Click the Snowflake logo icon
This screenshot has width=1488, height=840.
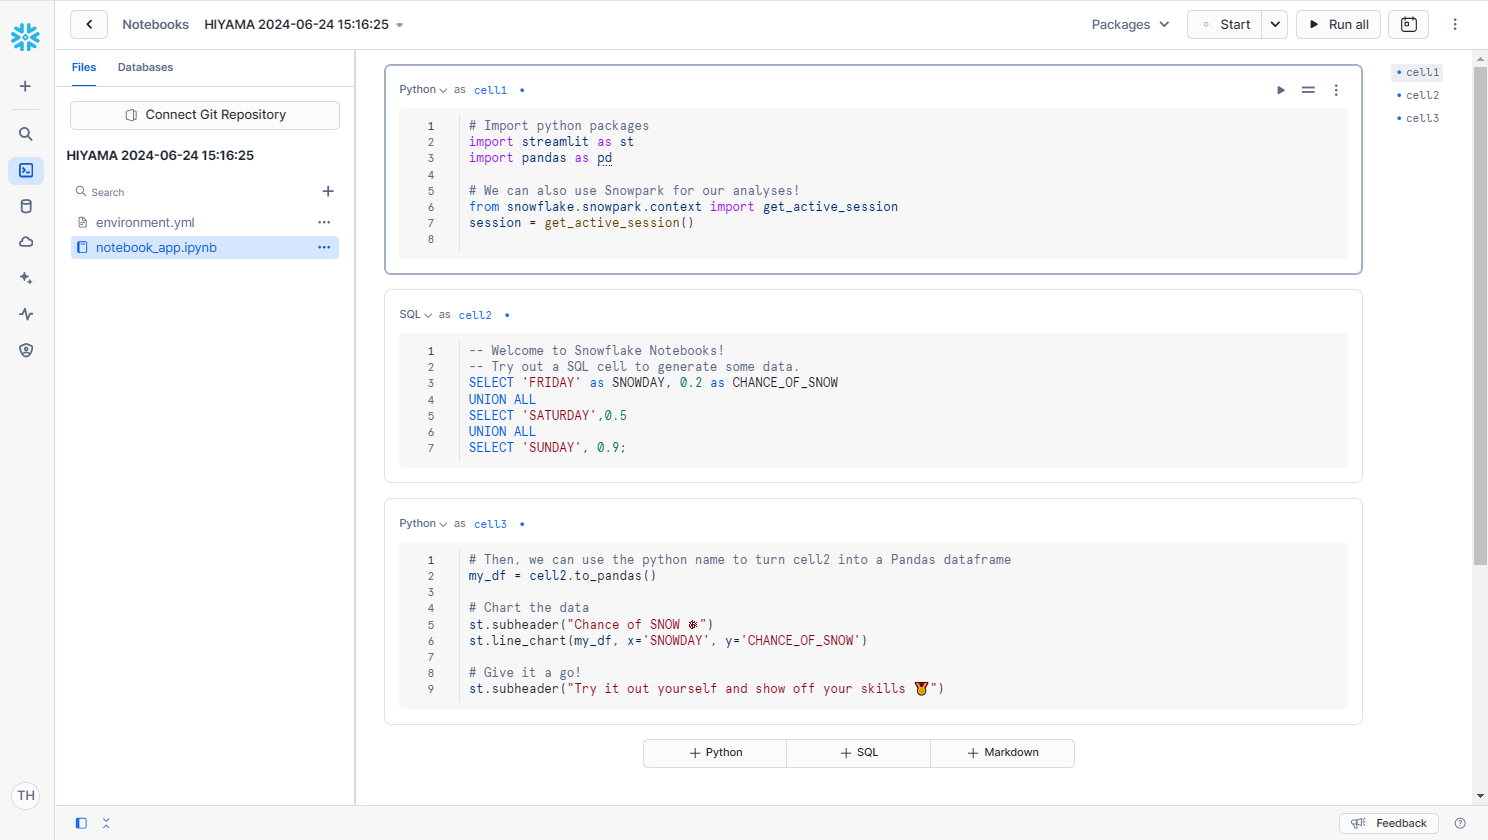tap(26, 38)
